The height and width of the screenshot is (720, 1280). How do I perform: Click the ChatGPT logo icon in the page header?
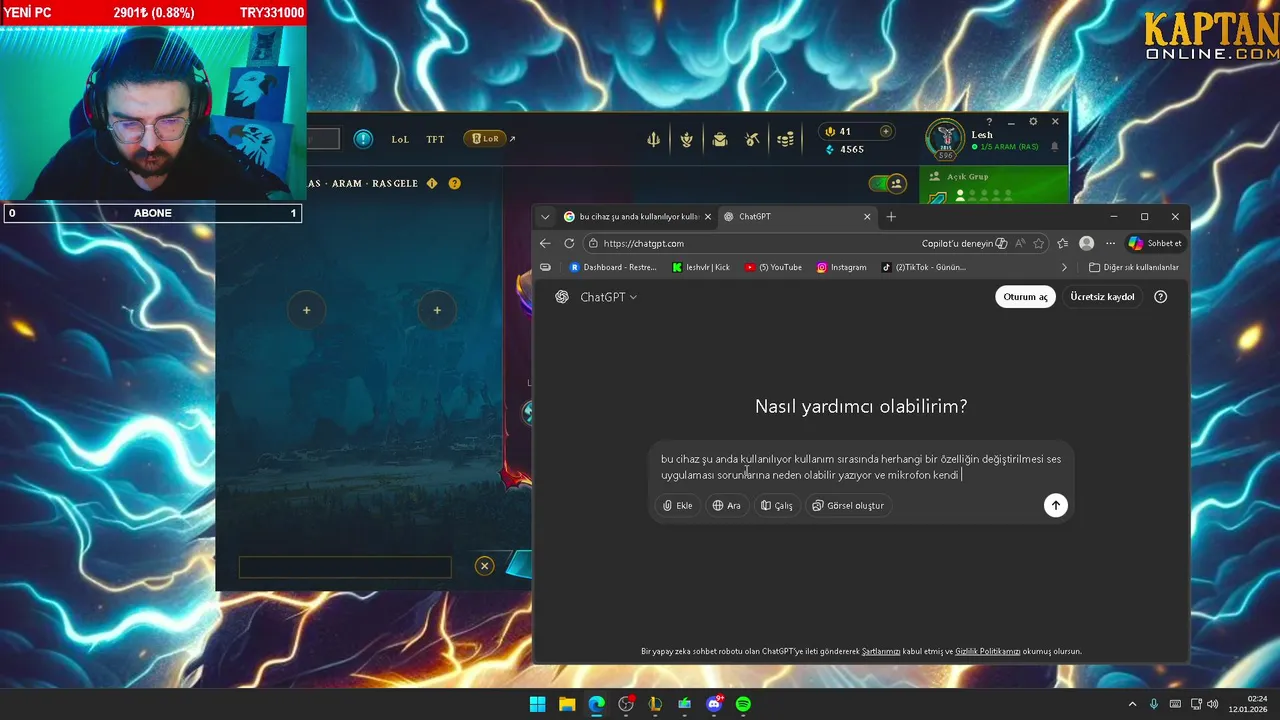(x=562, y=297)
